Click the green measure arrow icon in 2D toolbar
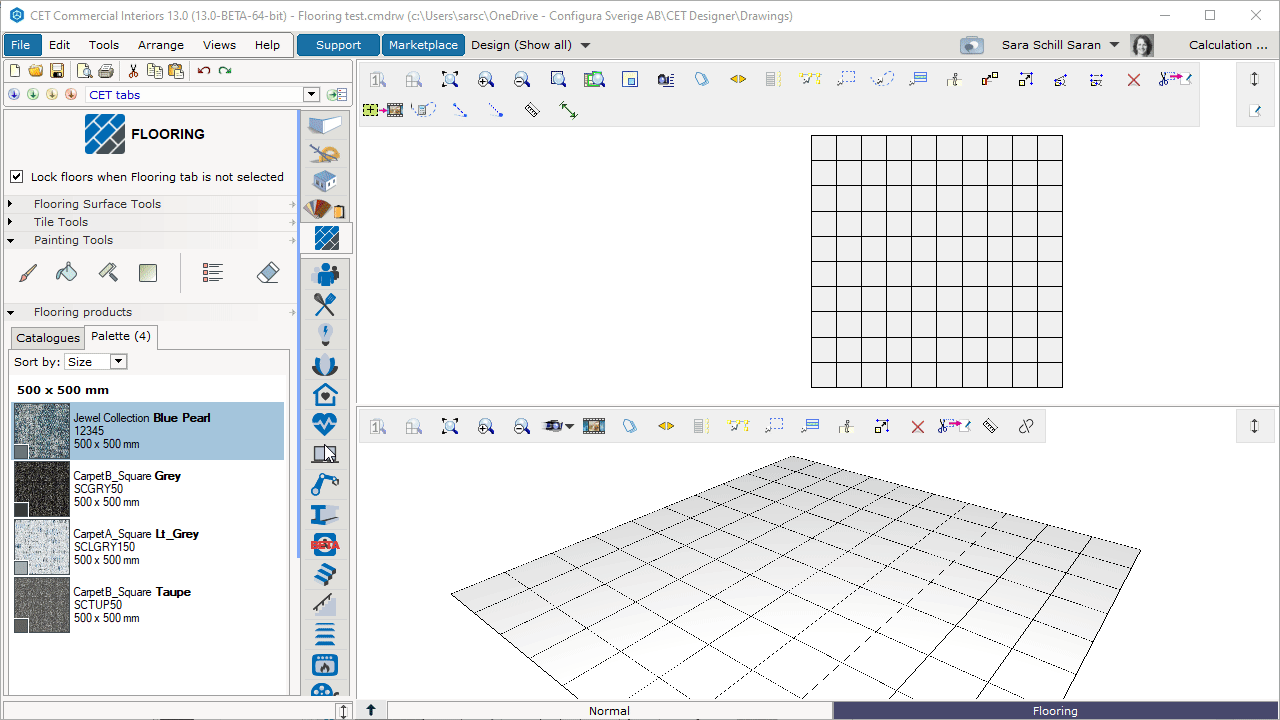The width and height of the screenshot is (1280, 720). (x=568, y=110)
